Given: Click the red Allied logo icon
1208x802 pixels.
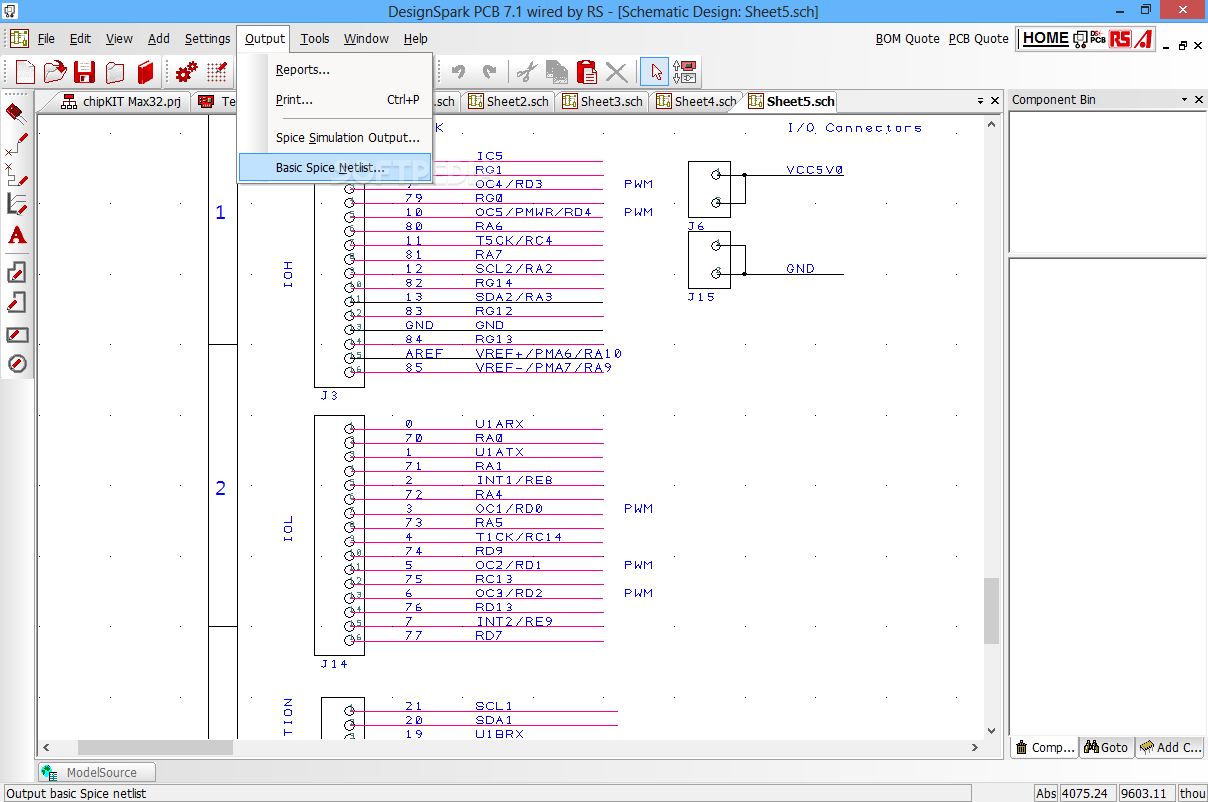Looking at the screenshot, I should click(x=1143, y=39).
